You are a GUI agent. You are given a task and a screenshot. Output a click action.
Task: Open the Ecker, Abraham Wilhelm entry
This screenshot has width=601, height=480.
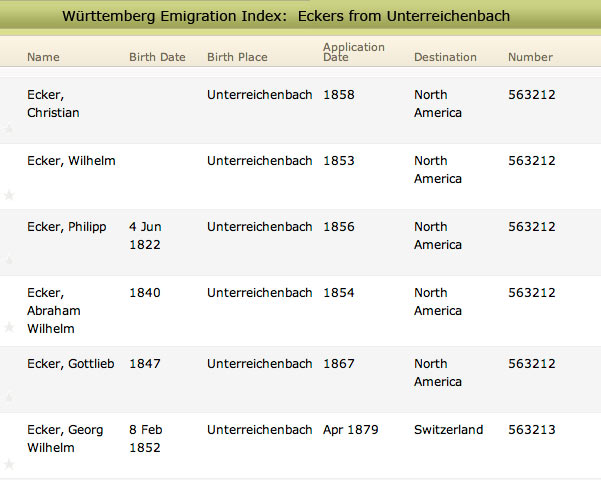(x=54, y=311)
